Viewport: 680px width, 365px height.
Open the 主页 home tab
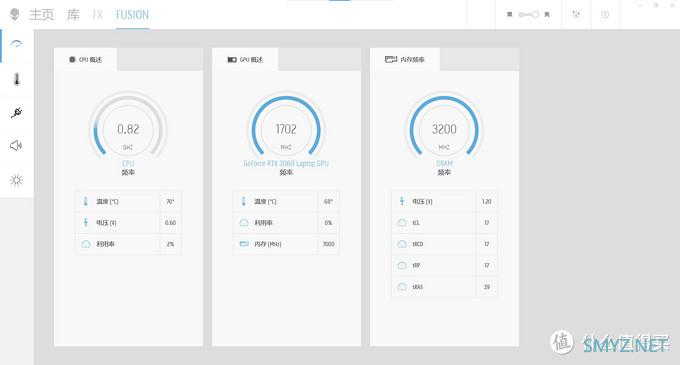[42, 15]
